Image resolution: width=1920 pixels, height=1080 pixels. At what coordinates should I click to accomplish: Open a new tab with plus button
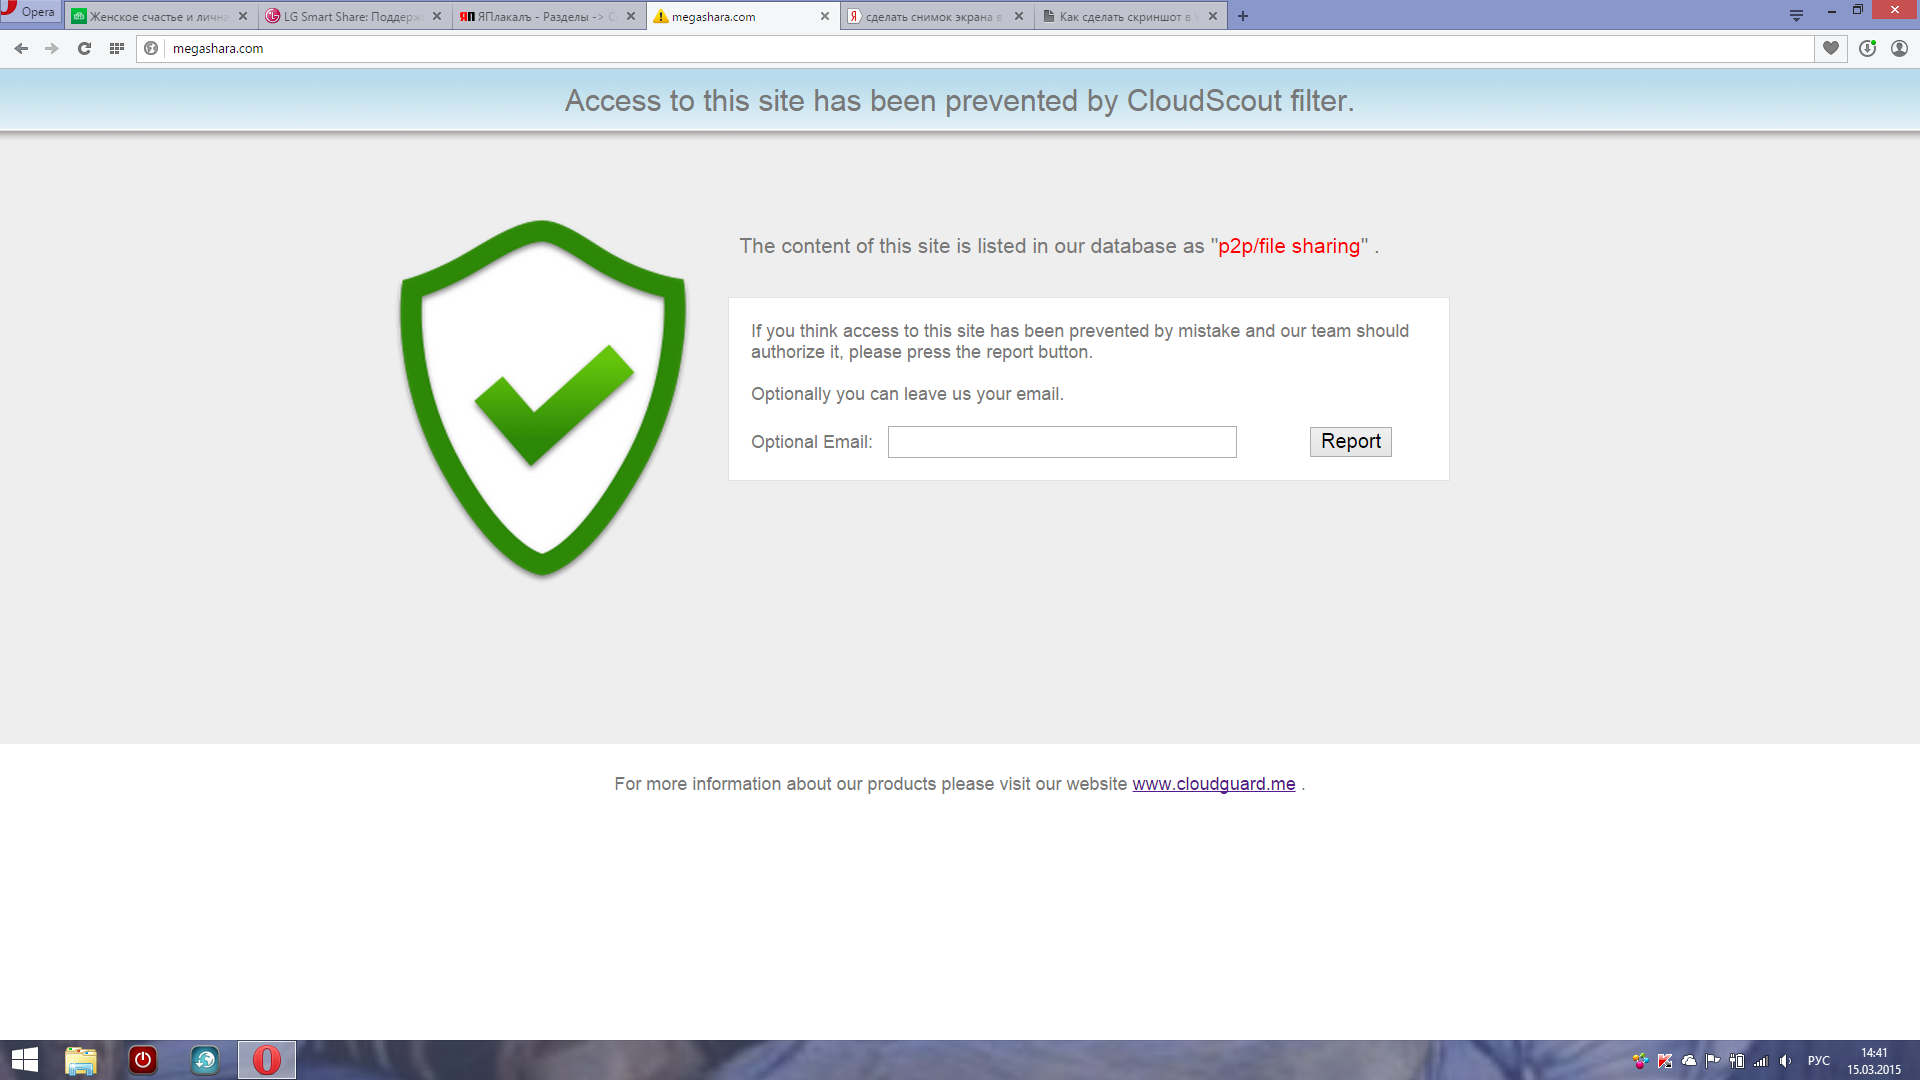pyautogui.click(x=1243, y=16)
